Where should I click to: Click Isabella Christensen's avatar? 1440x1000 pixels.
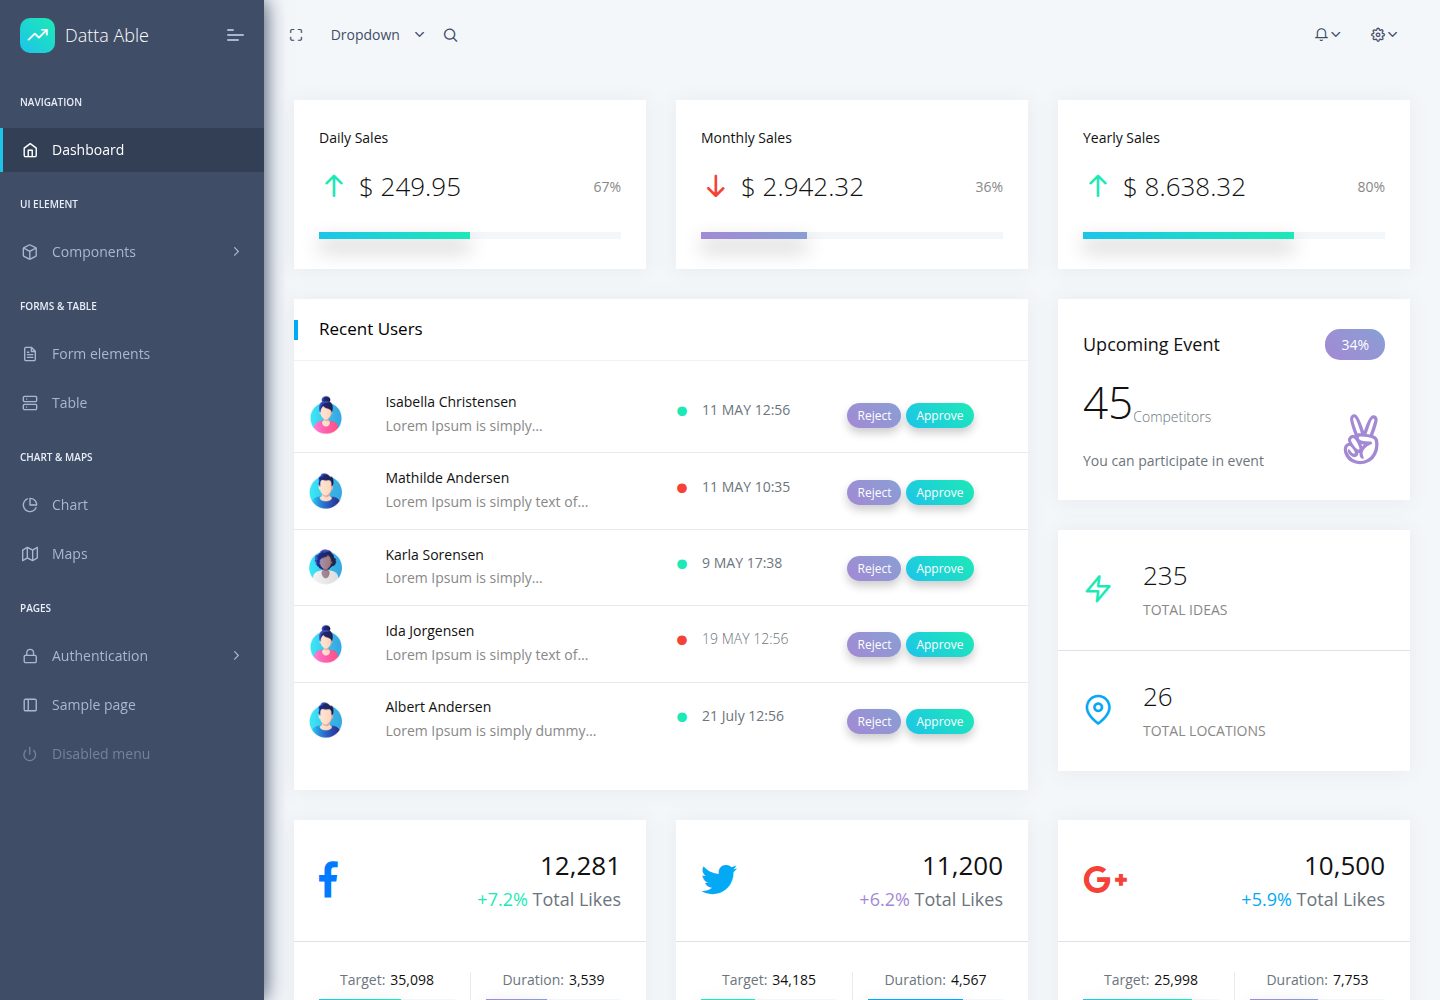(326, 415)
